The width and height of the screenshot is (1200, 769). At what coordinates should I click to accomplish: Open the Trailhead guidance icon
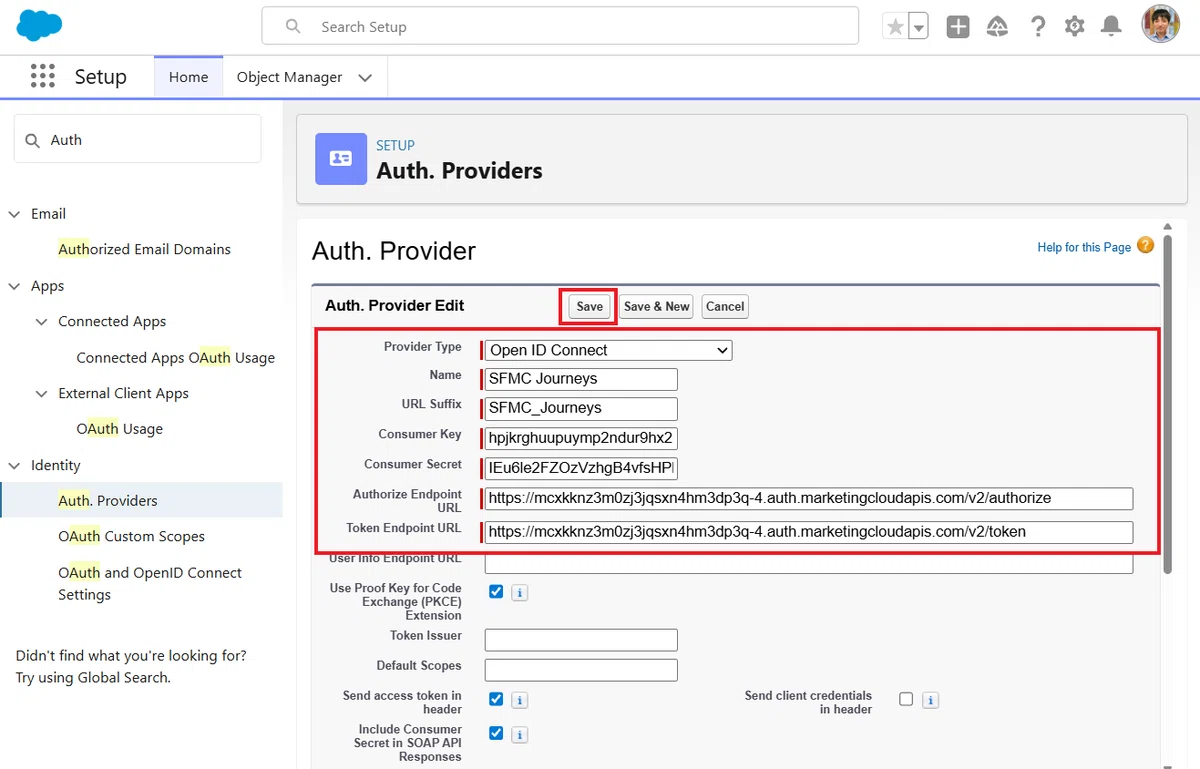997,27
